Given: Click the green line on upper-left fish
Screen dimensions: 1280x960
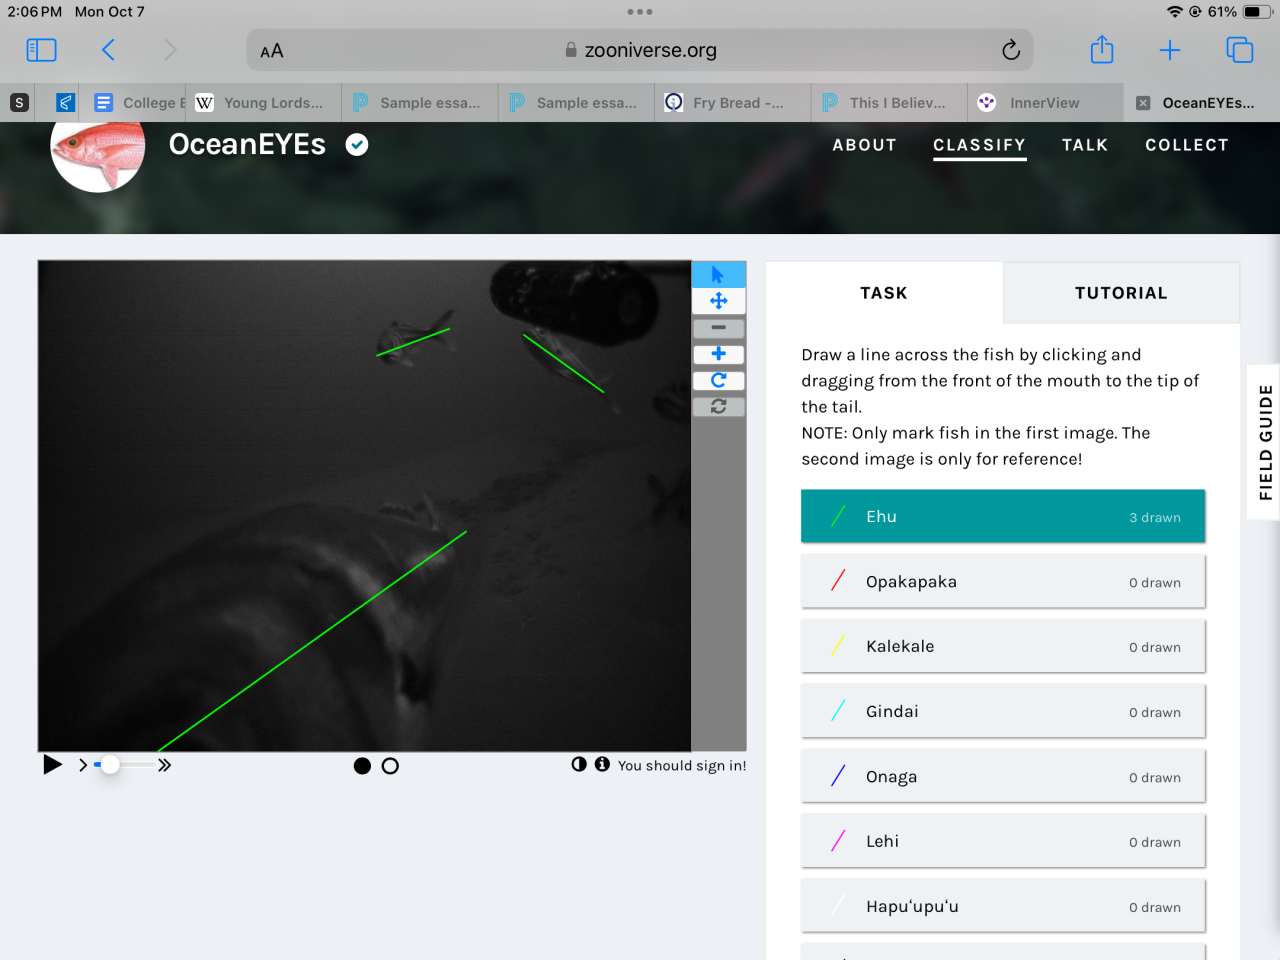Looking at the screenshot, I should click(412, 342).
